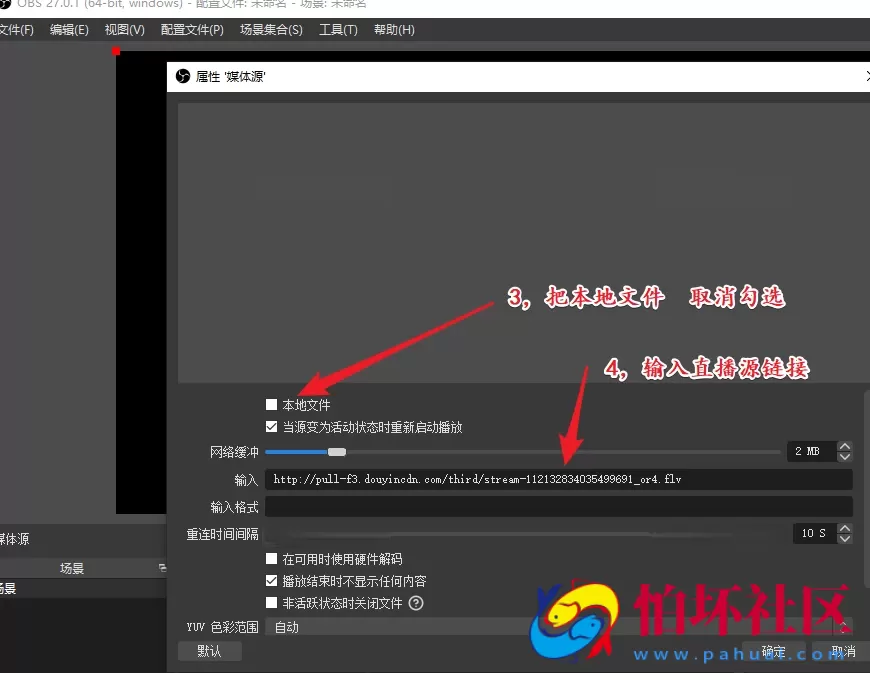Toggle 当源变为活动状态时重新启动播放 checkbox
The image size is (870, 673).
click(272, 427)
